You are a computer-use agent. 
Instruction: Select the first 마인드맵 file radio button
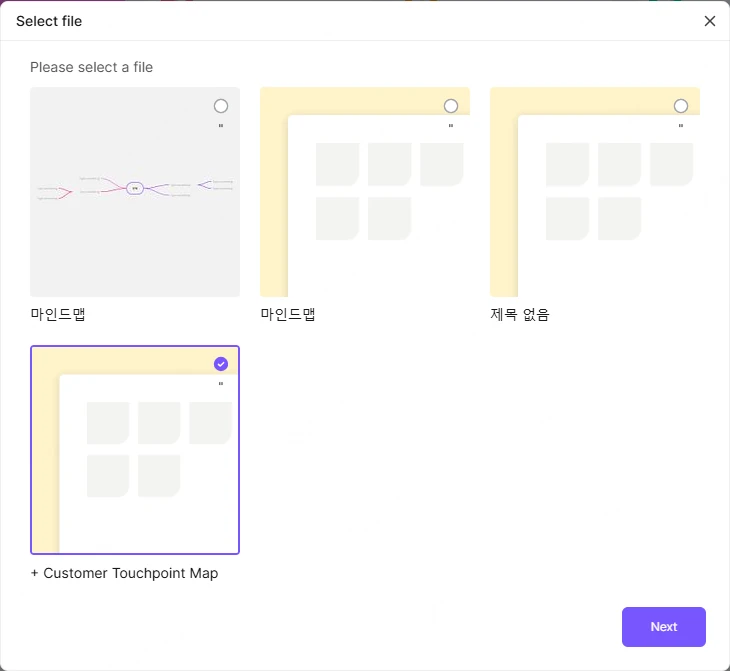[x=221, y=106]
